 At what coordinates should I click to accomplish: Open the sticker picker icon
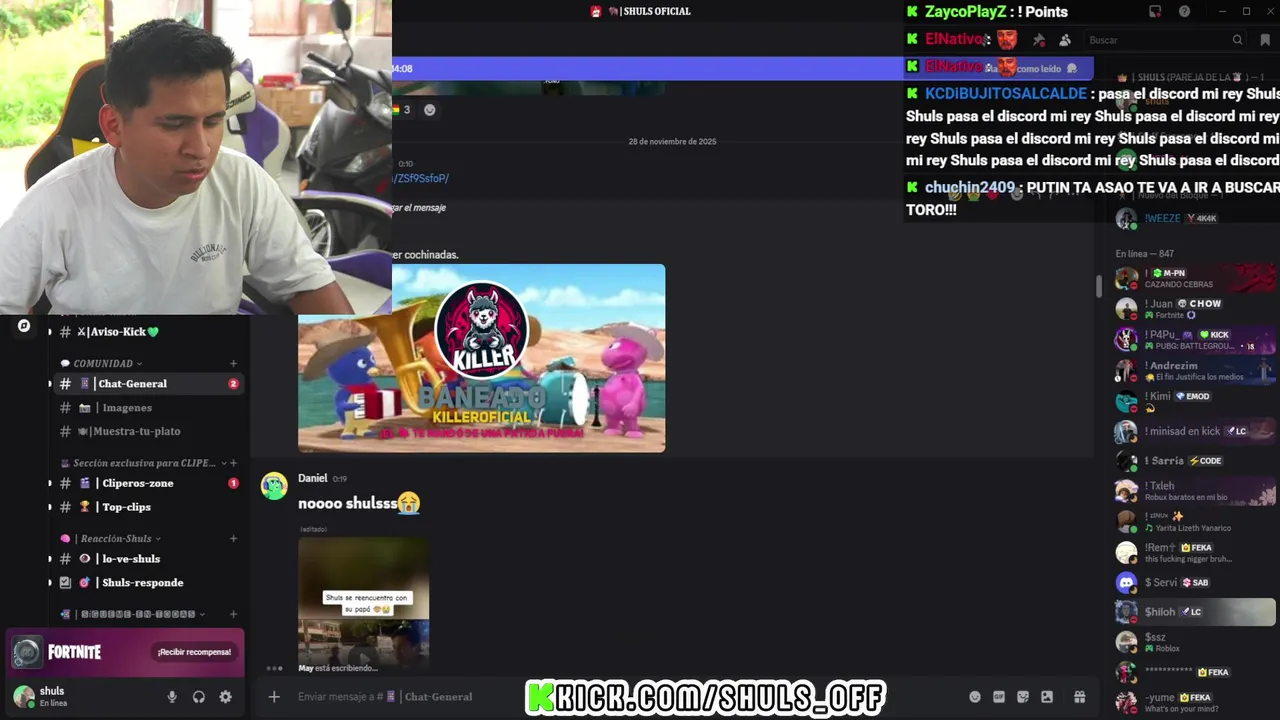pyautogui.click(x=1023, y=697)
